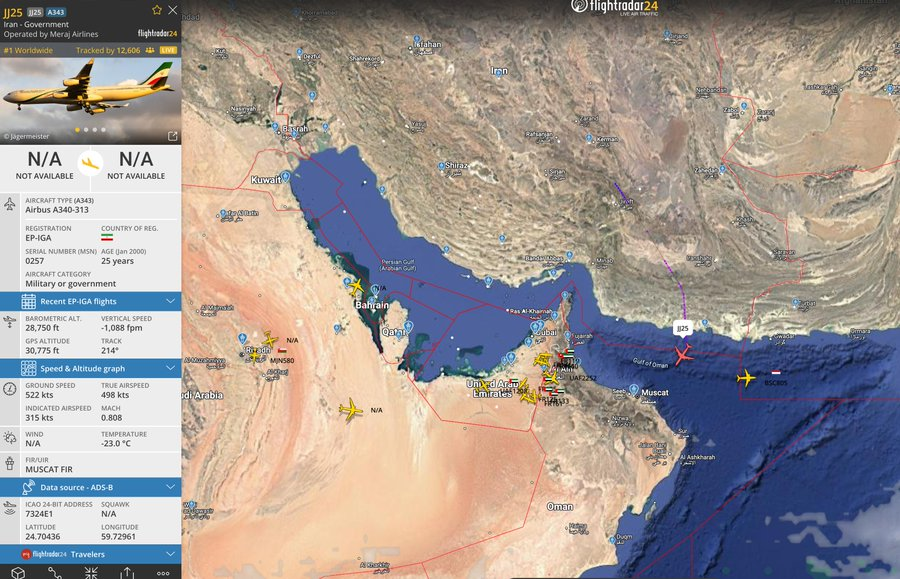Expand Data source - ADS-B section
900x579 pixels.
point(91,487)
